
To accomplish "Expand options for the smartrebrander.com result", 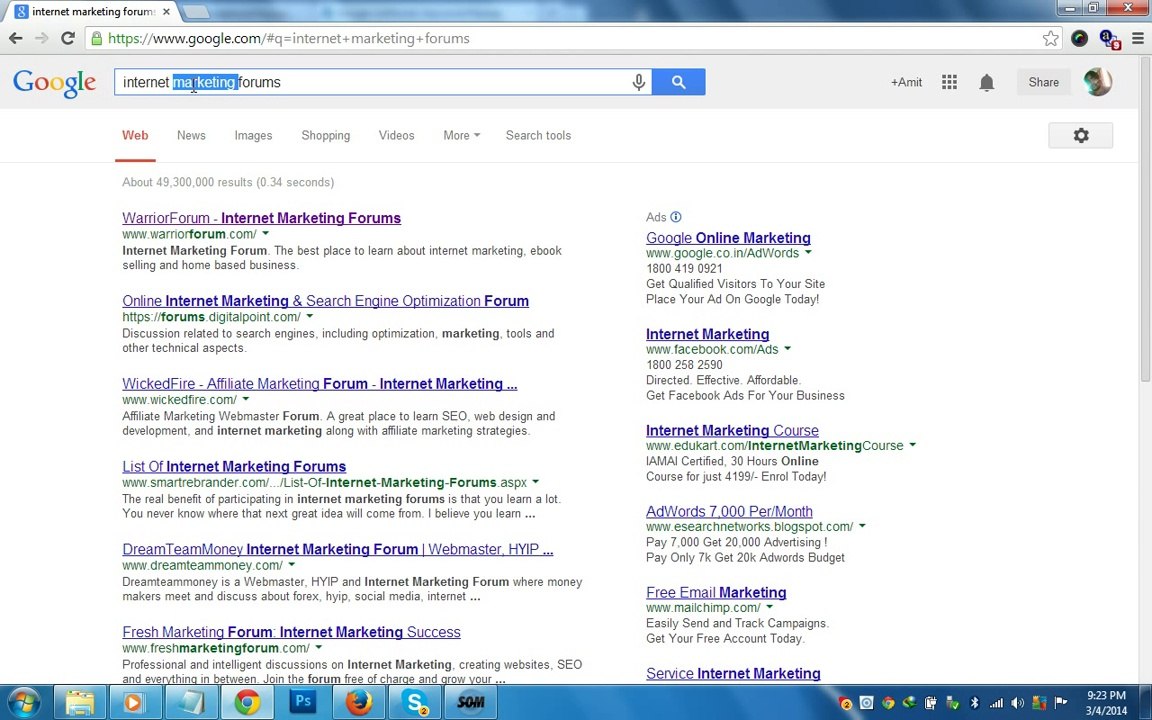I will click(x=535, y=482).
